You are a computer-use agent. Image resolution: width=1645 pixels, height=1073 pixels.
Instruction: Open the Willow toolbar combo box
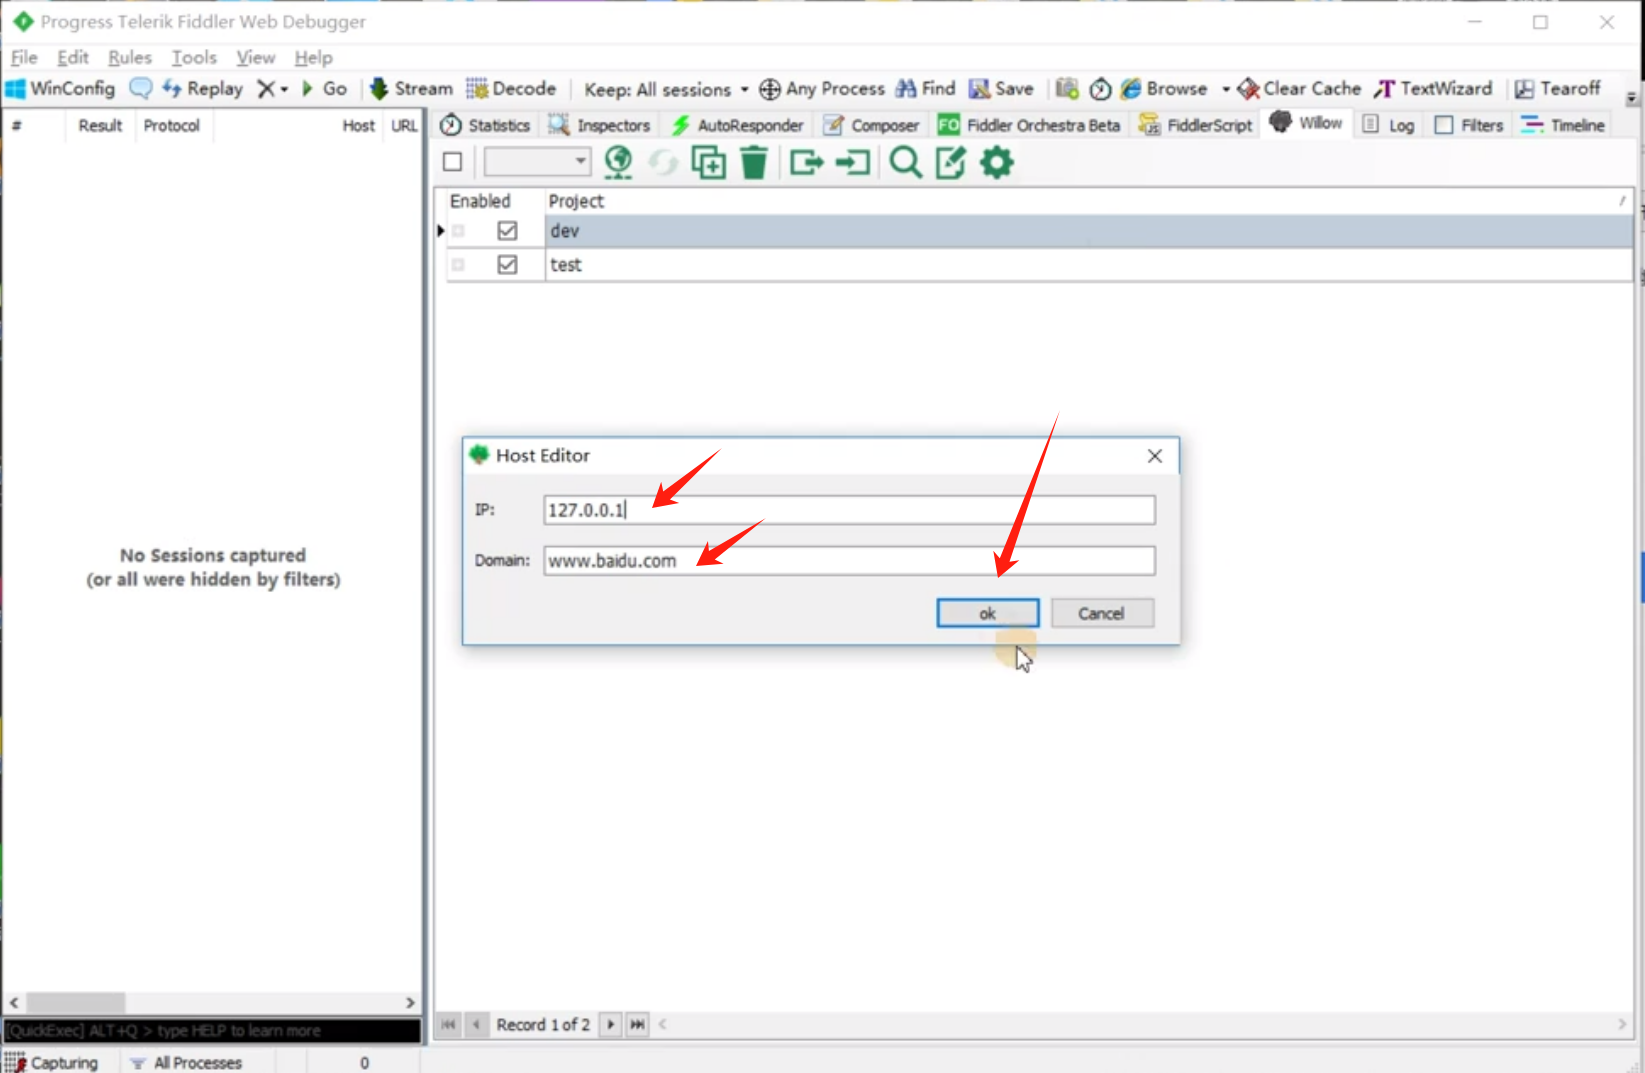[x=537, y=162]
